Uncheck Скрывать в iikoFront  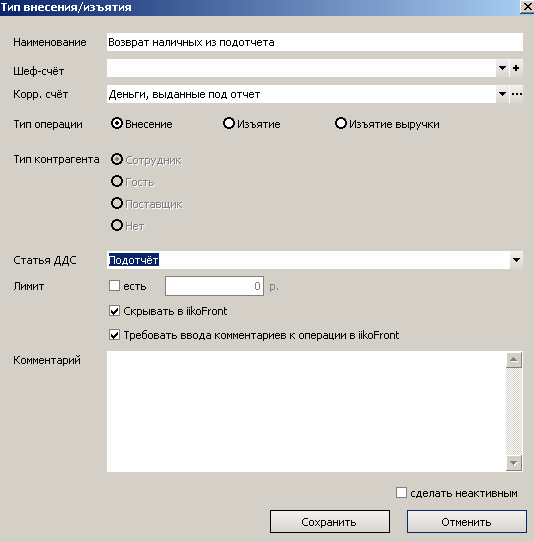(114, 311)
